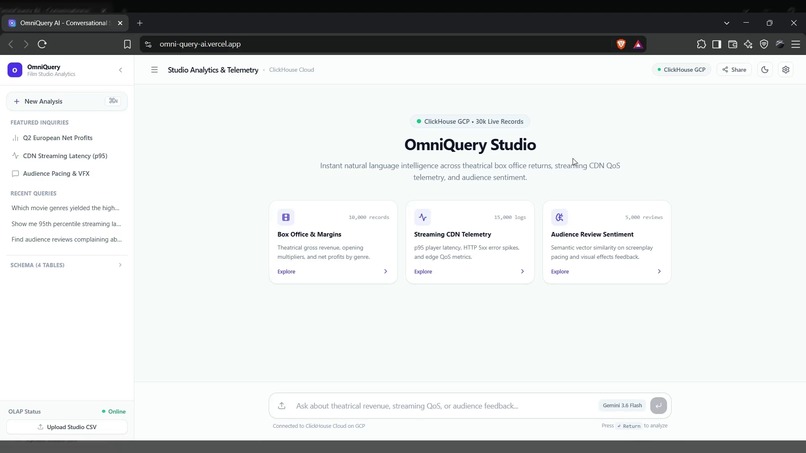The image size is (806, 453).
Task: Click the Upload Studio CSV button
Action: (x=67, y=427)
